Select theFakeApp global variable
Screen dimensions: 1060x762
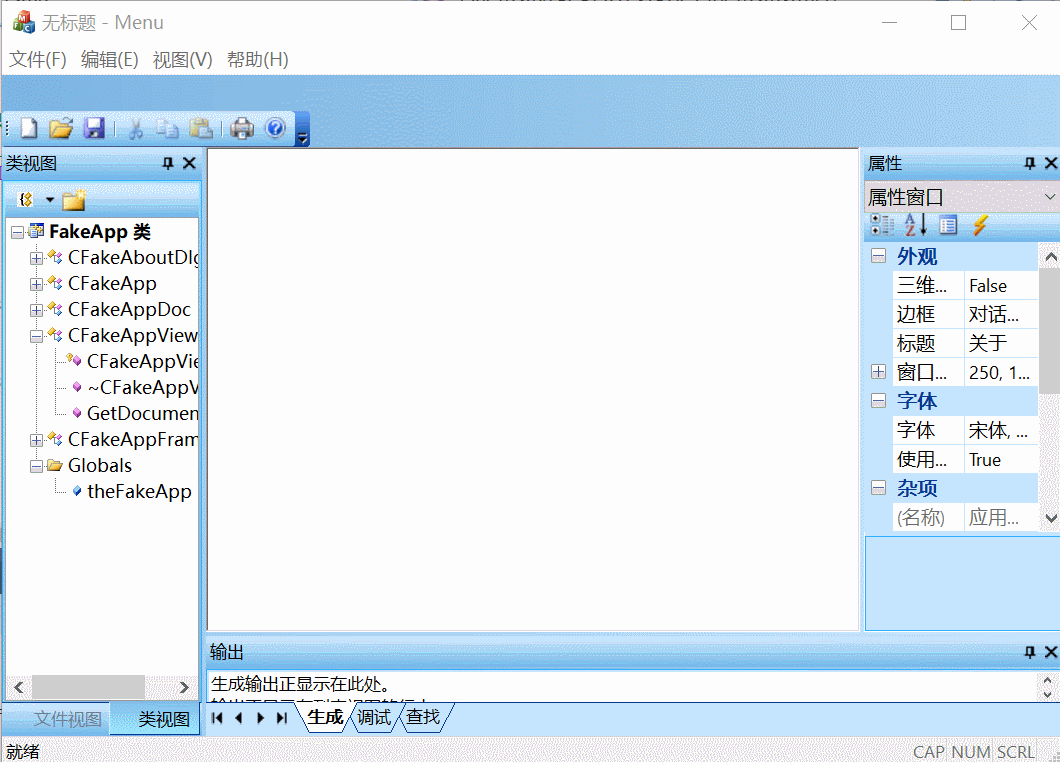point(139,492)
